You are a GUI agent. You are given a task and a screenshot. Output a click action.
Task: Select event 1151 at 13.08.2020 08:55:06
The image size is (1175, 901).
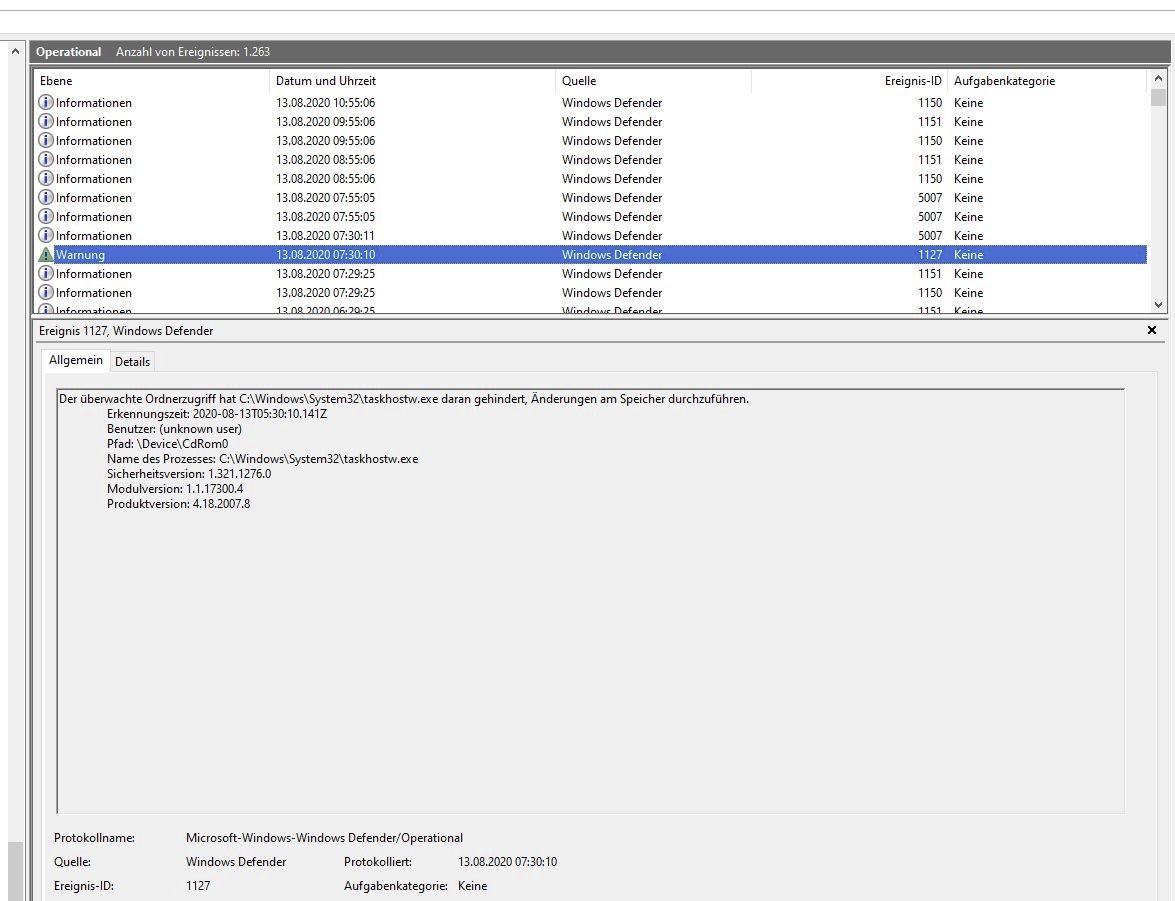(x=592, y=160)
